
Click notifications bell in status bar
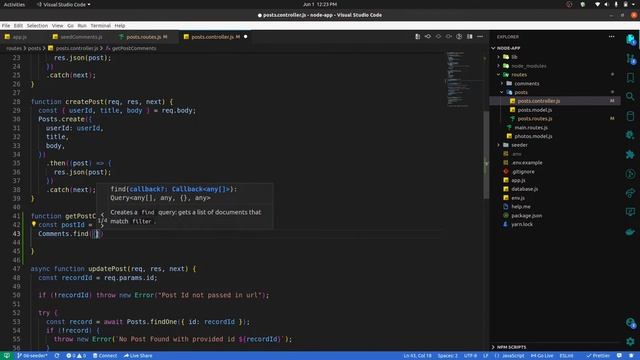(631, 356)
